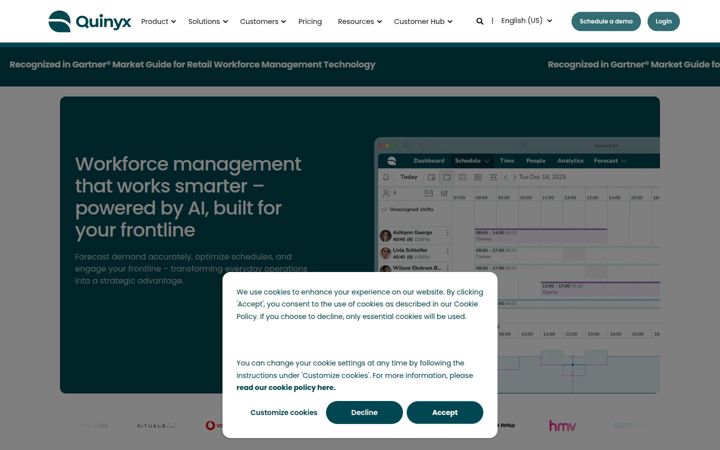
Task: Expand the Customers menu
Action: [263, 21]
